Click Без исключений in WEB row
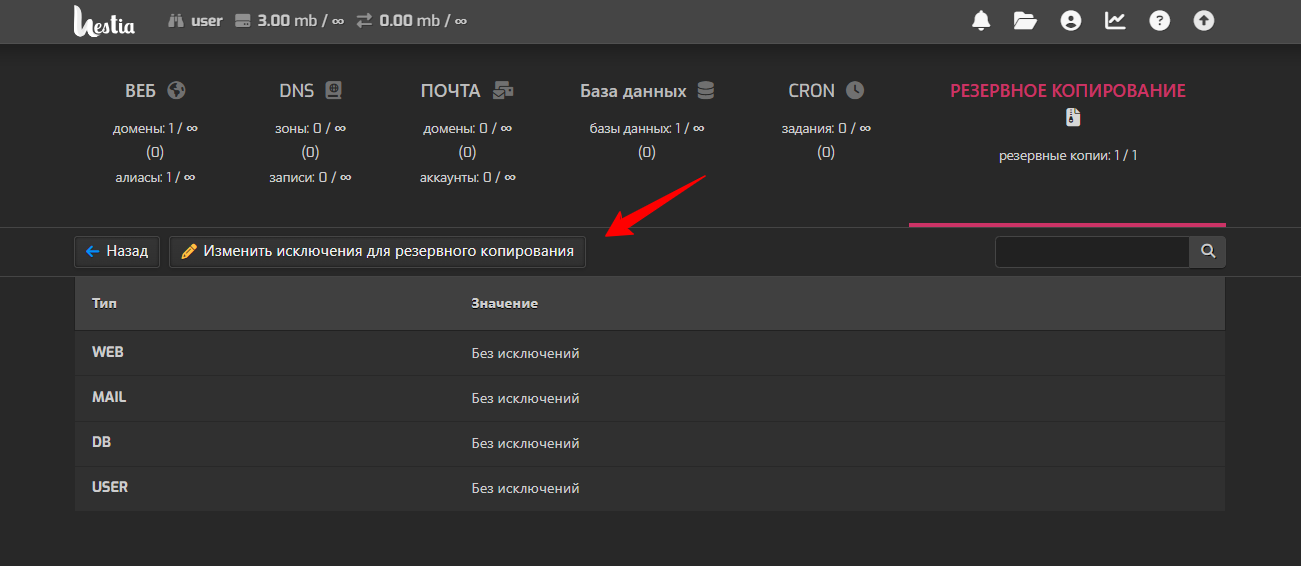Viewport: 1301px width, 566px height. 526,353
